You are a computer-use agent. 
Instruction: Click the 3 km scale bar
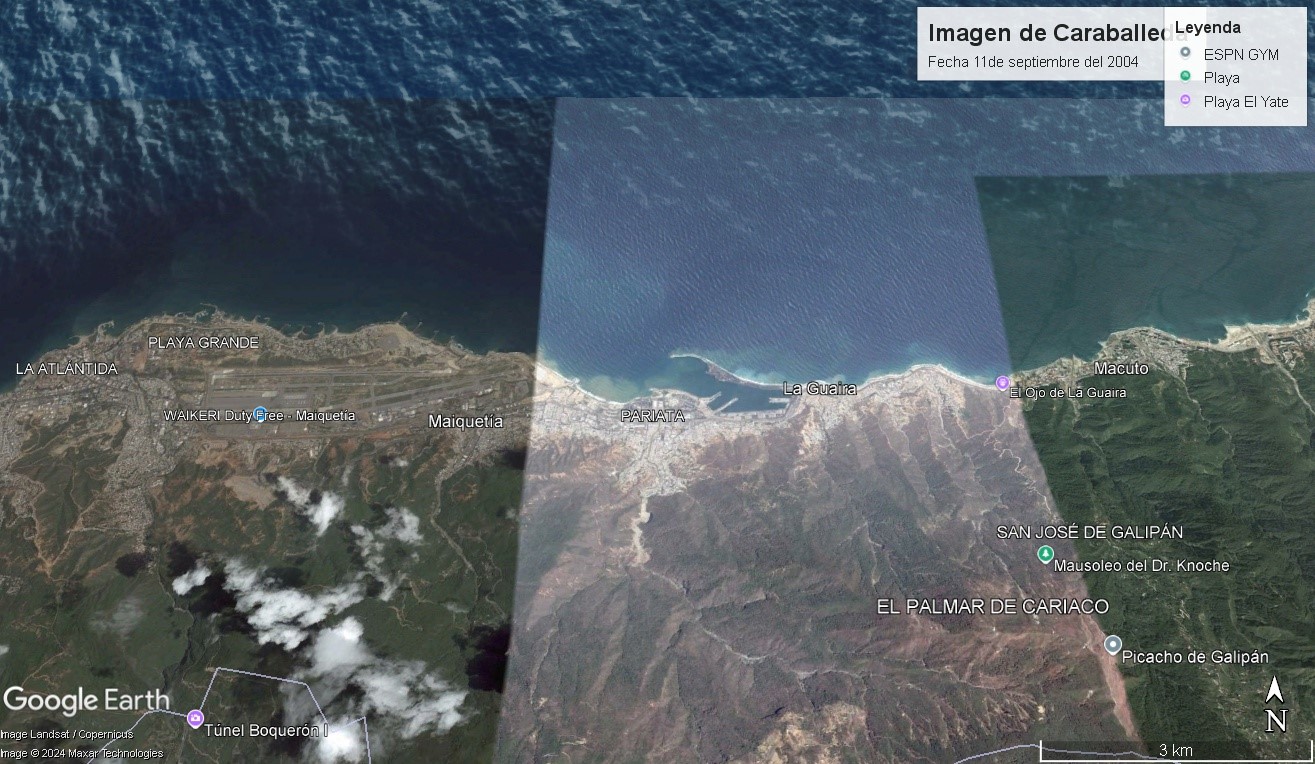pos(1175,751)
